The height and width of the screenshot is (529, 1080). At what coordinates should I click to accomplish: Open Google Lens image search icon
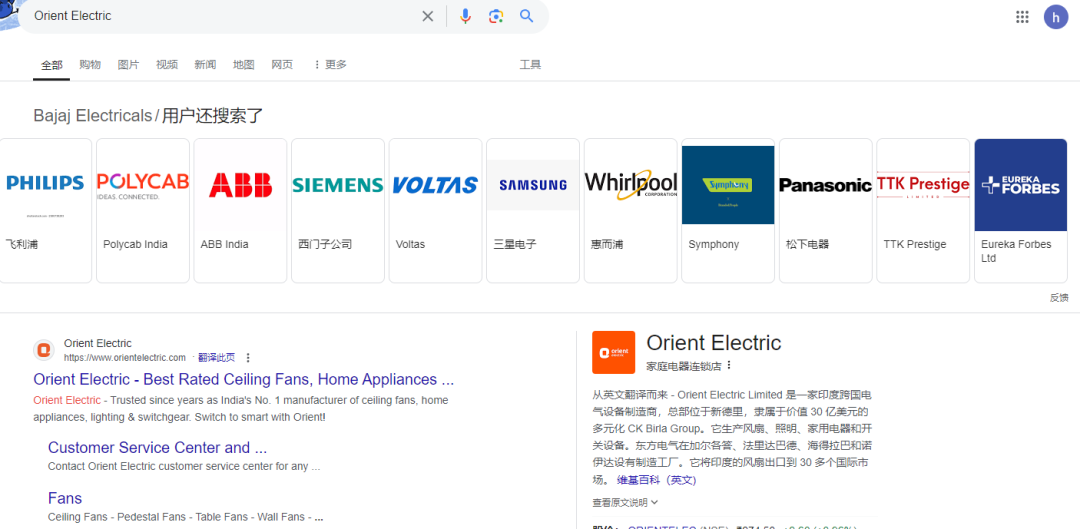[496, 17]
